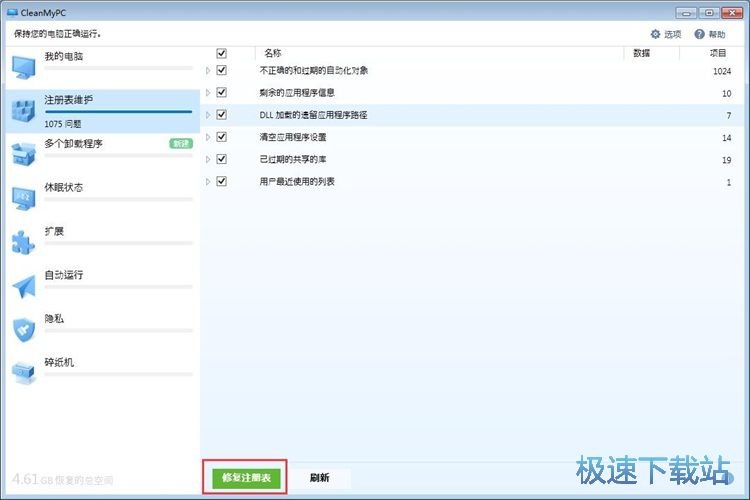Screen dimensions: 750x500
Task: Expand the 清空应用程序设置 row
Action: (208, 137)
